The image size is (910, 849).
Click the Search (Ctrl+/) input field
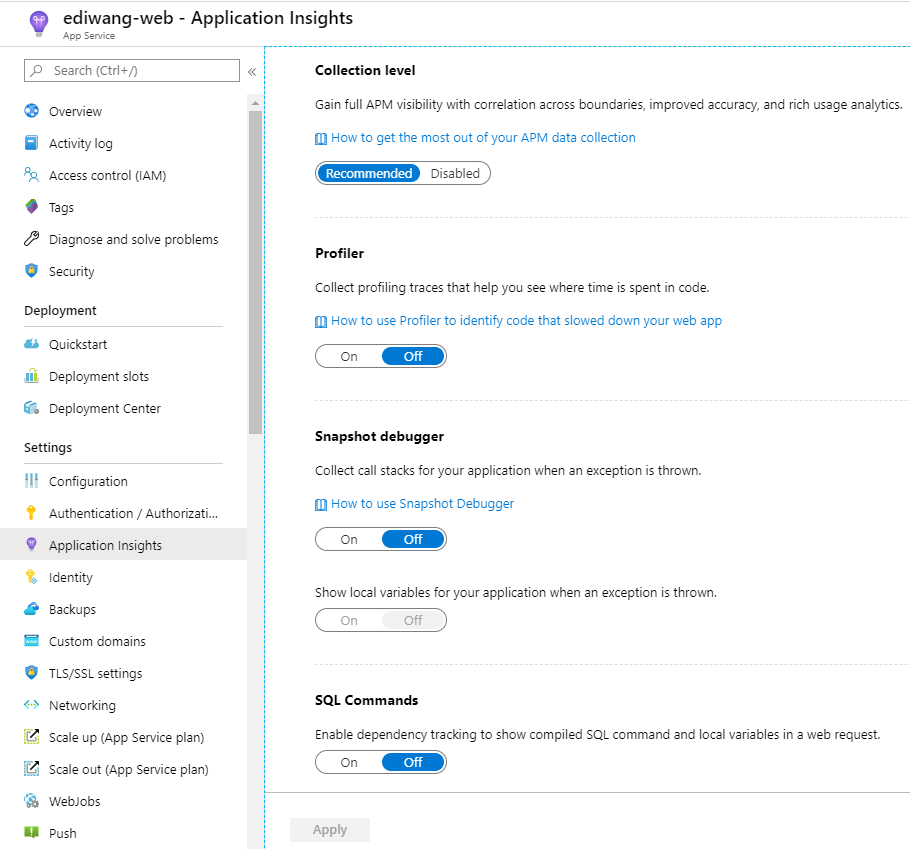point(140,70)
